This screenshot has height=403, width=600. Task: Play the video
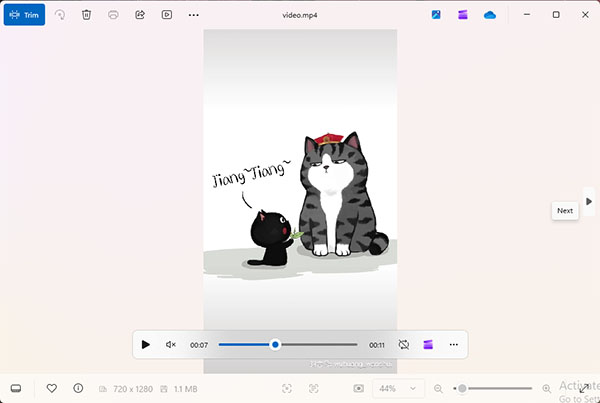tap(145, 344)
